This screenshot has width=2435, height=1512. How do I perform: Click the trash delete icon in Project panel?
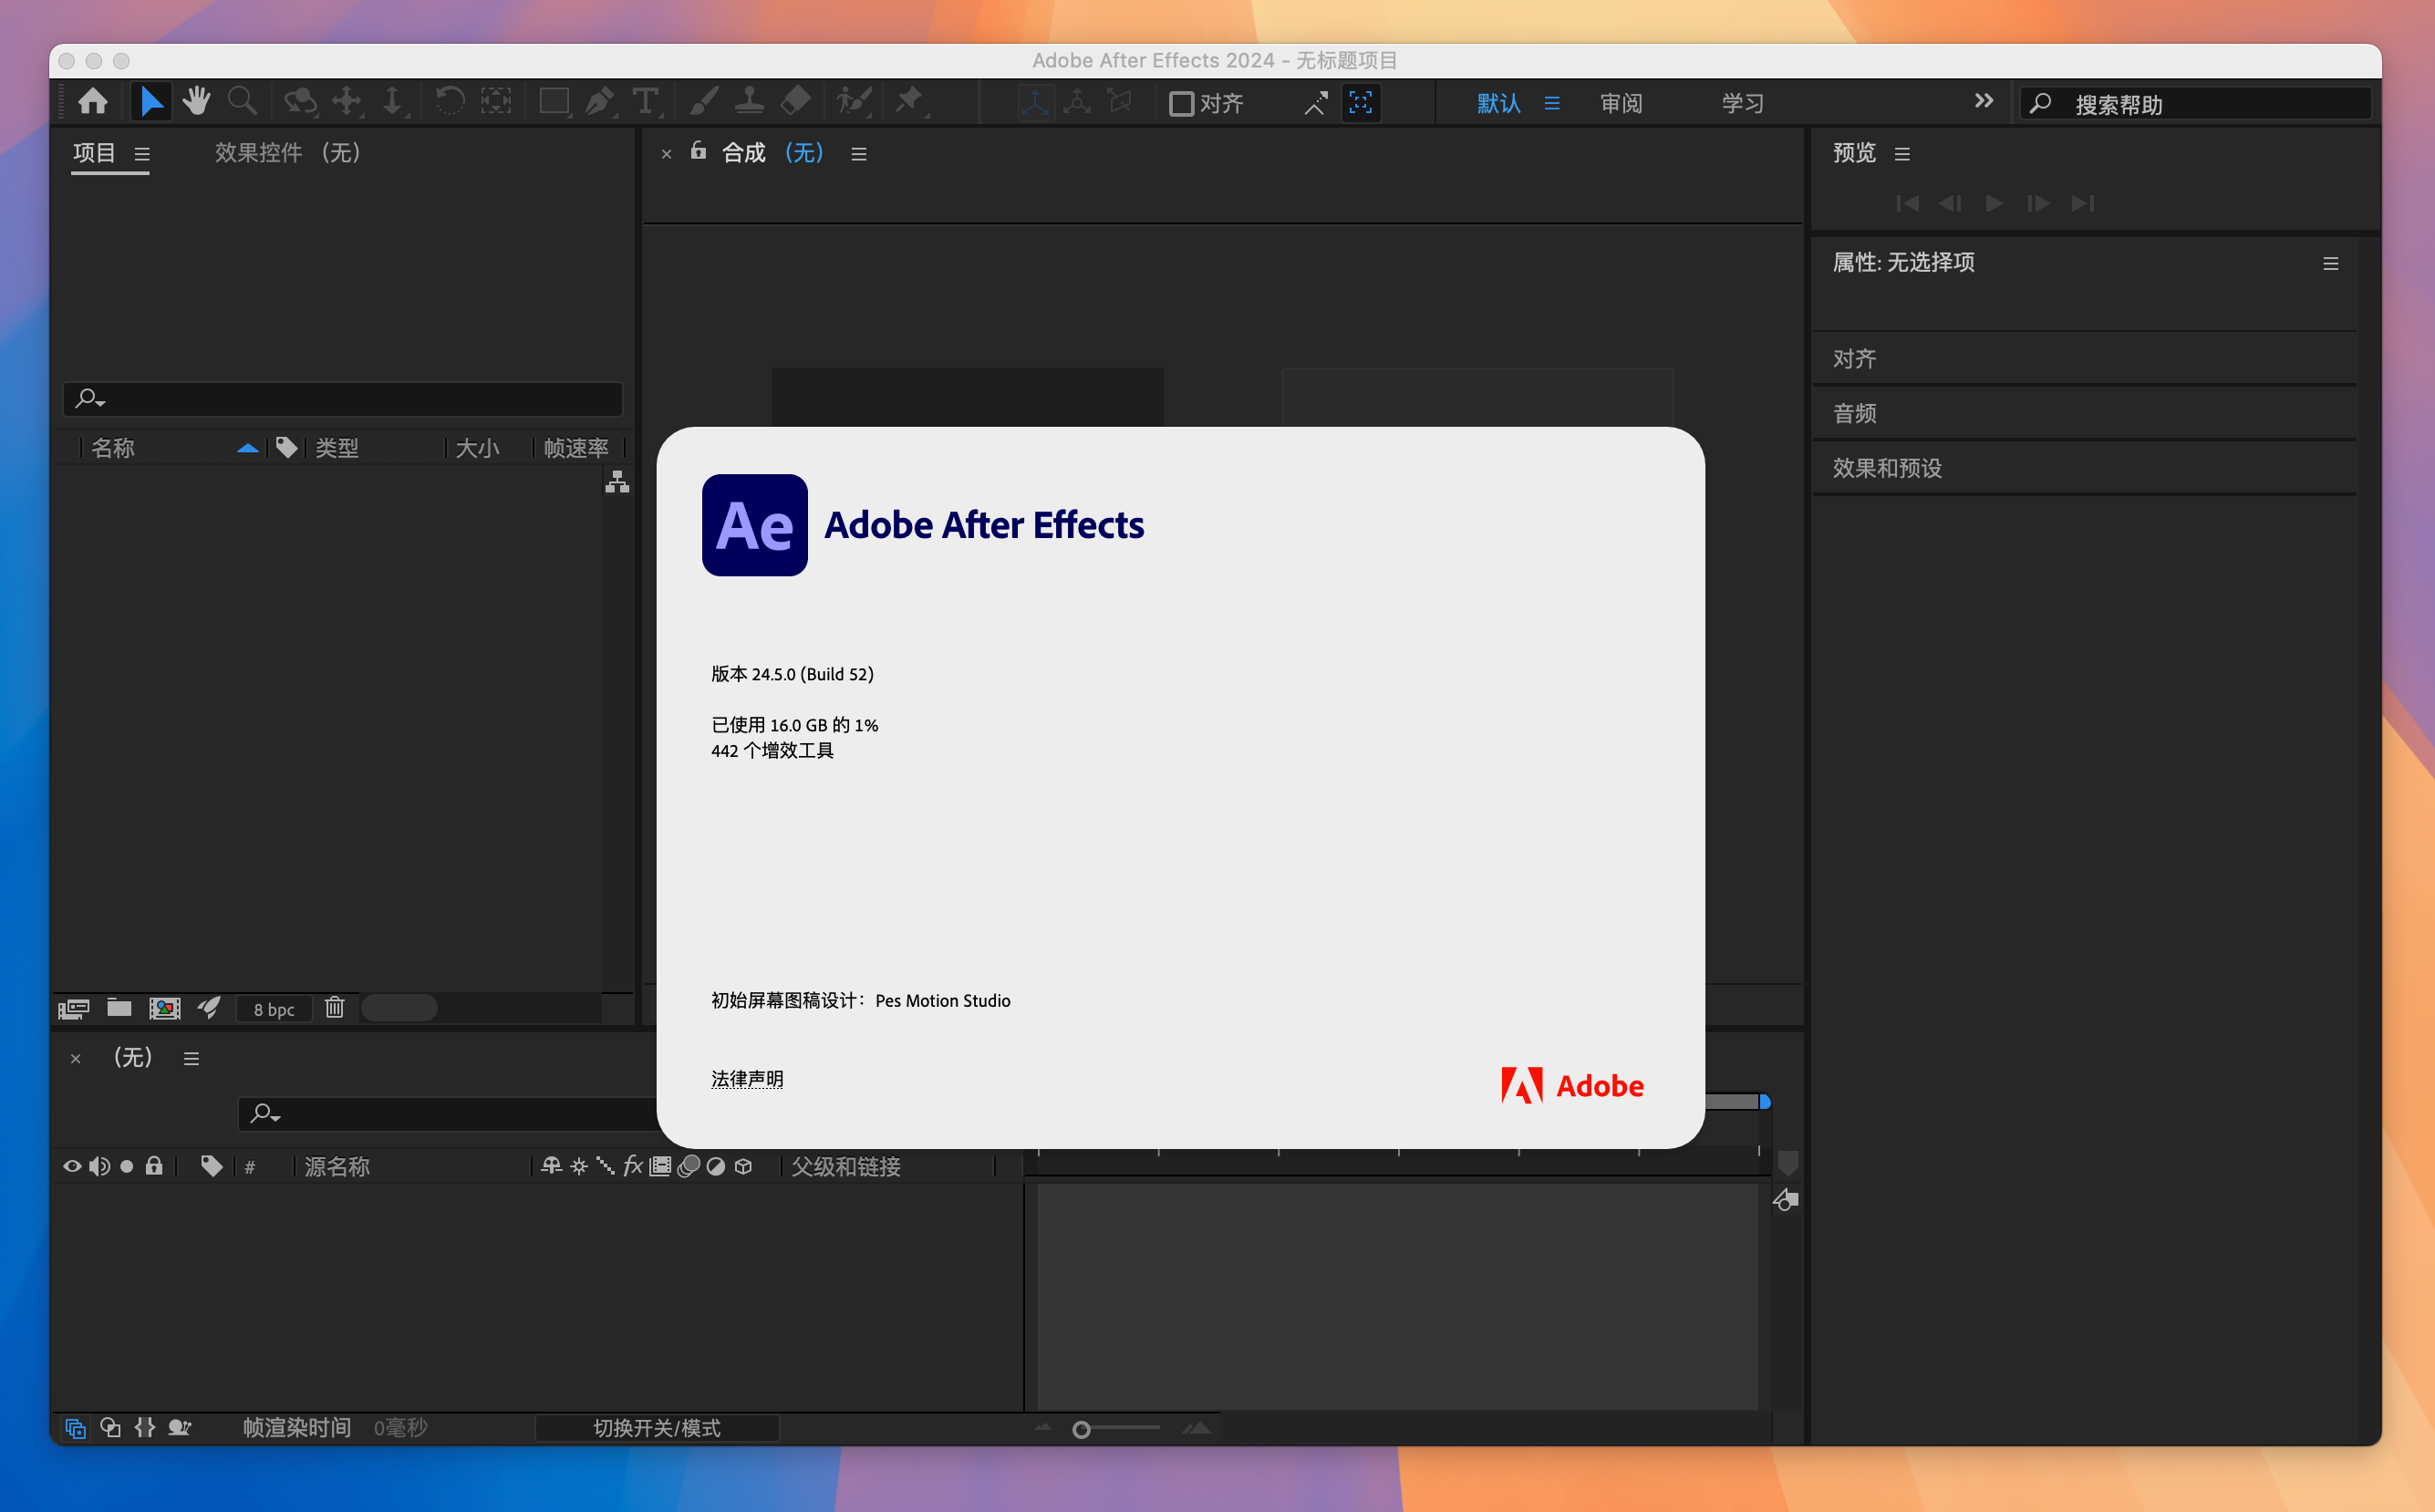pos(335,1007)
